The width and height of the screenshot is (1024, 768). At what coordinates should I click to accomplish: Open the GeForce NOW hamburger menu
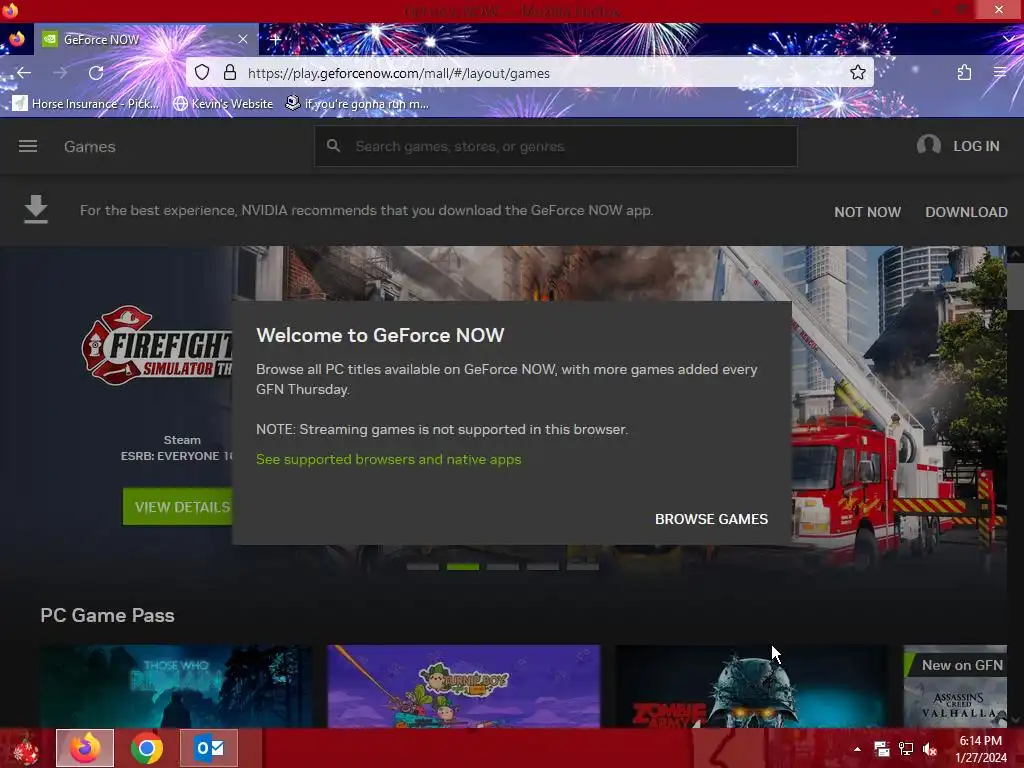coord(27,146)
